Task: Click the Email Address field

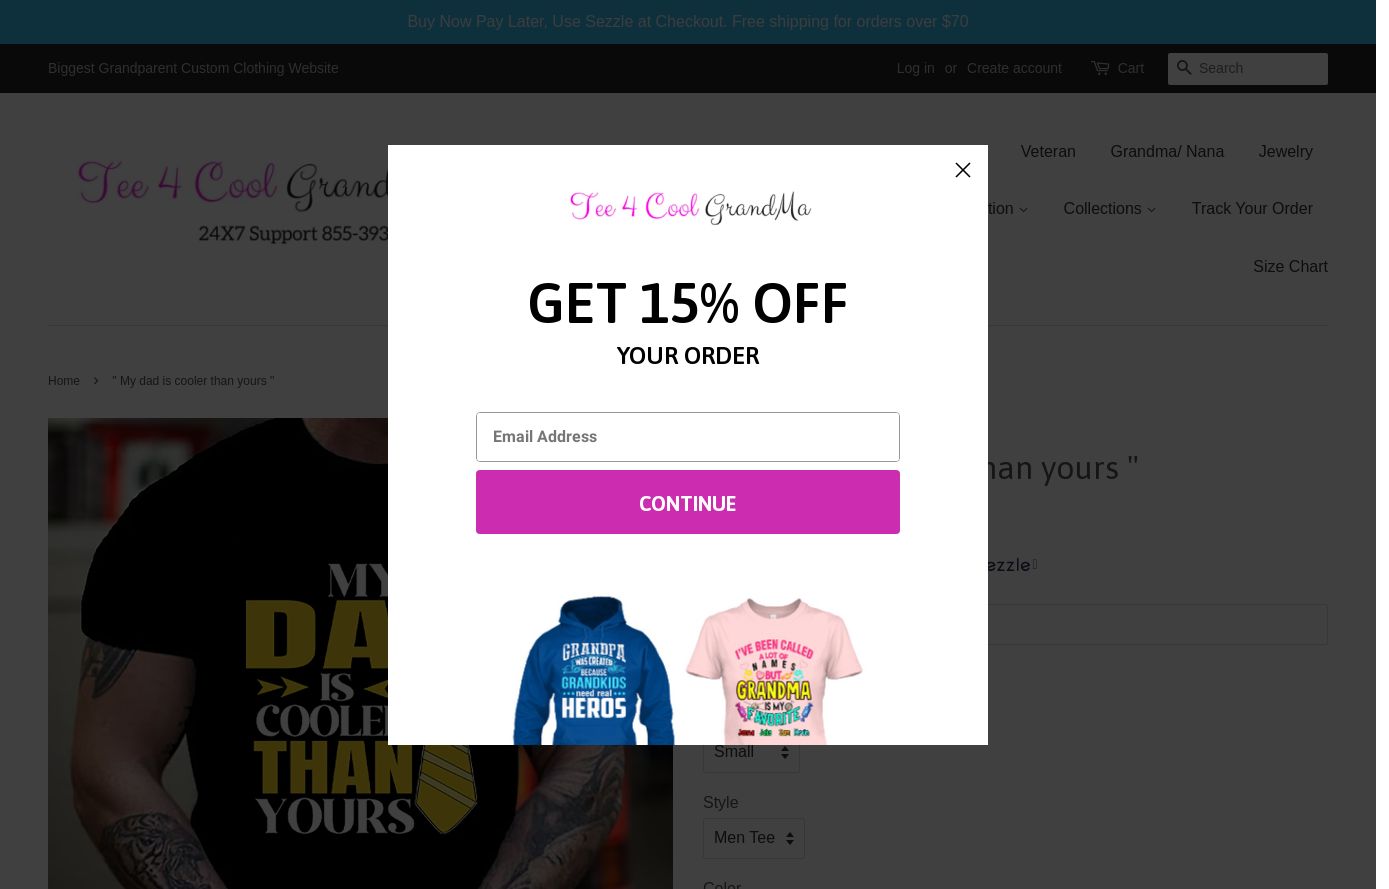Action: coord(688,437)
